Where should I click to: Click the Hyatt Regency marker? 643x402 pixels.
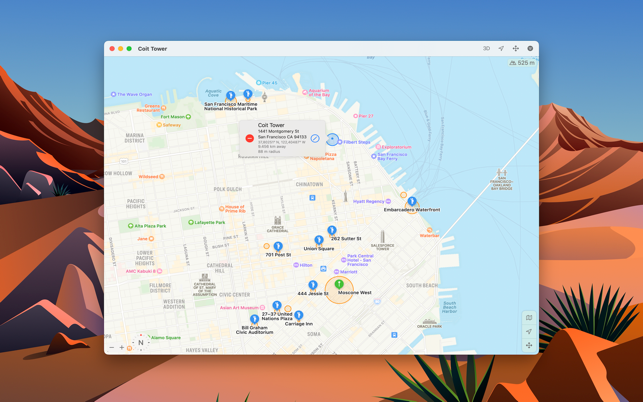click(388, 201)
